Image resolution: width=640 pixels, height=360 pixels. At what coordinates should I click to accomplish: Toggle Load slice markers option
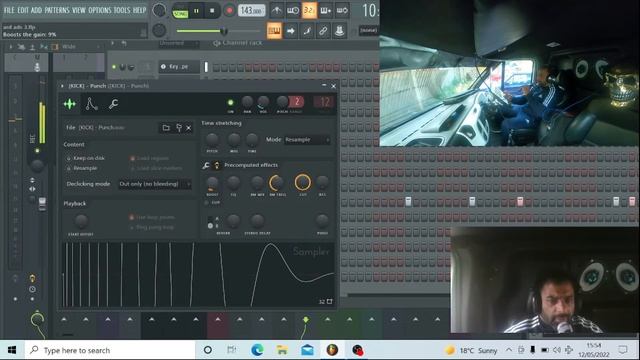coord(156,168)
